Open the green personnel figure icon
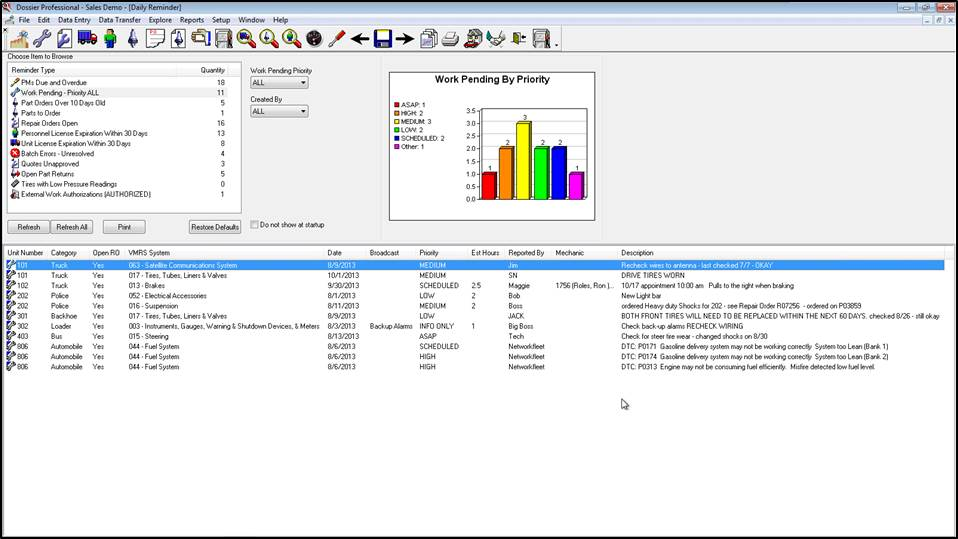 (110, 38)
